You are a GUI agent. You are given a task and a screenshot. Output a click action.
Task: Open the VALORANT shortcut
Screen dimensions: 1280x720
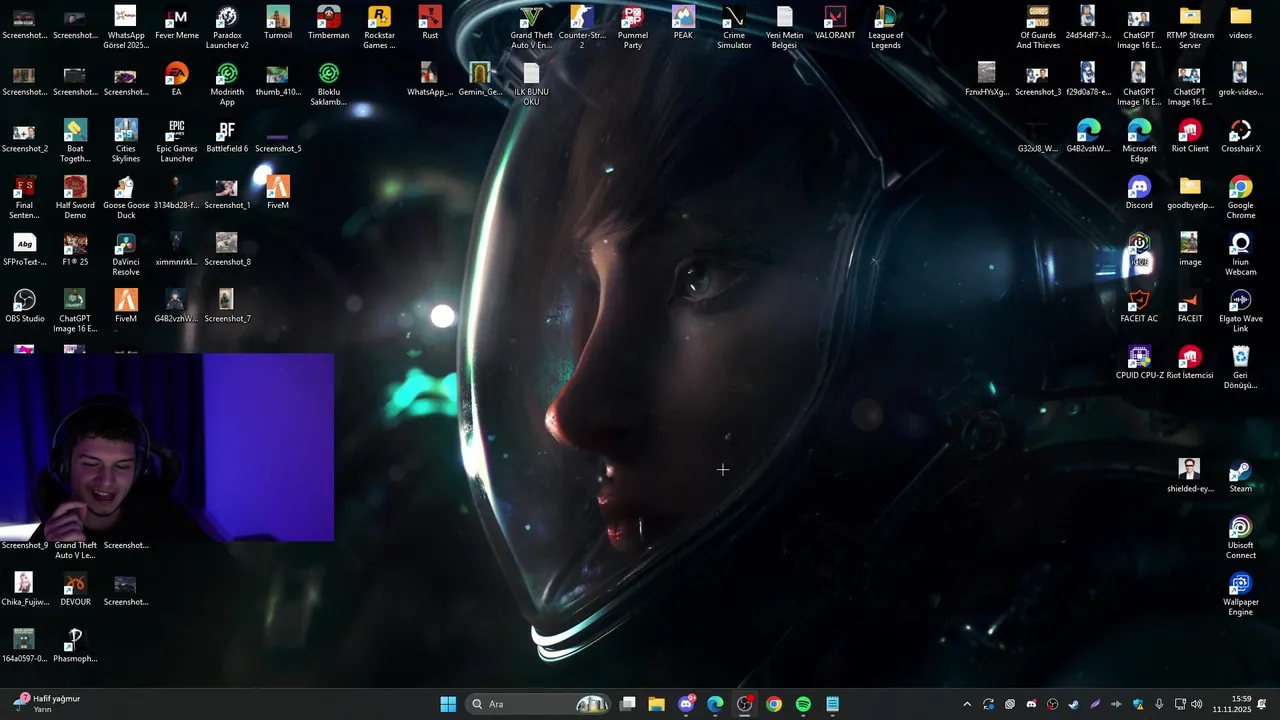pos(835,24)
